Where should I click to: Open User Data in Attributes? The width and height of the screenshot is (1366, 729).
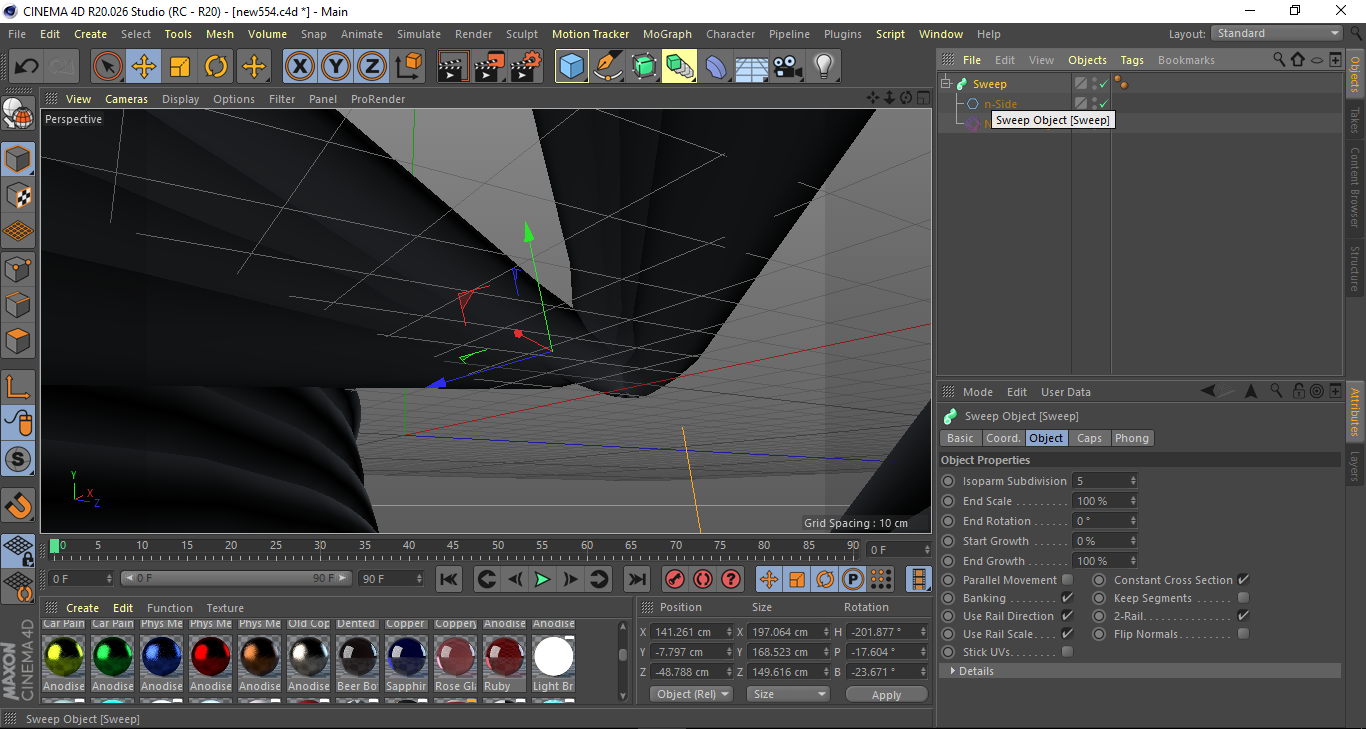(x=1065, y=392)
